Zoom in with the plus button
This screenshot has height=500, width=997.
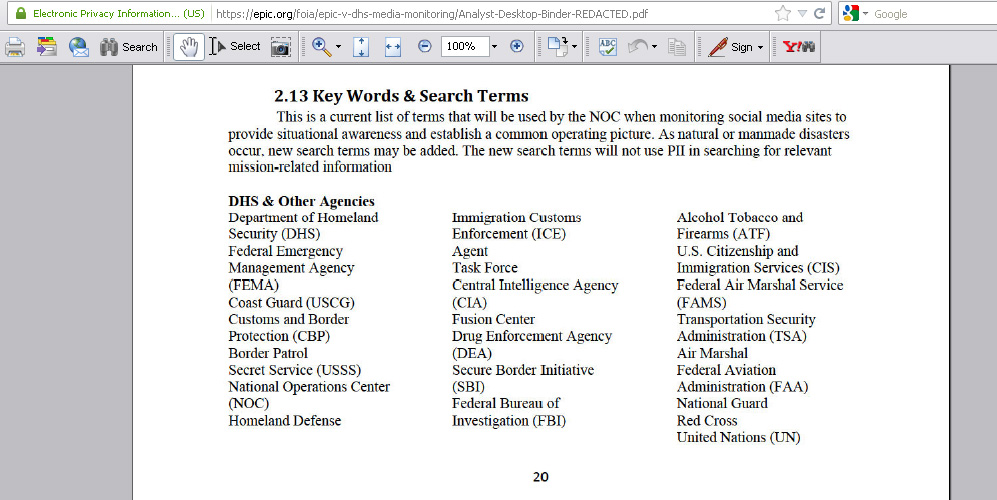point(517,46)
